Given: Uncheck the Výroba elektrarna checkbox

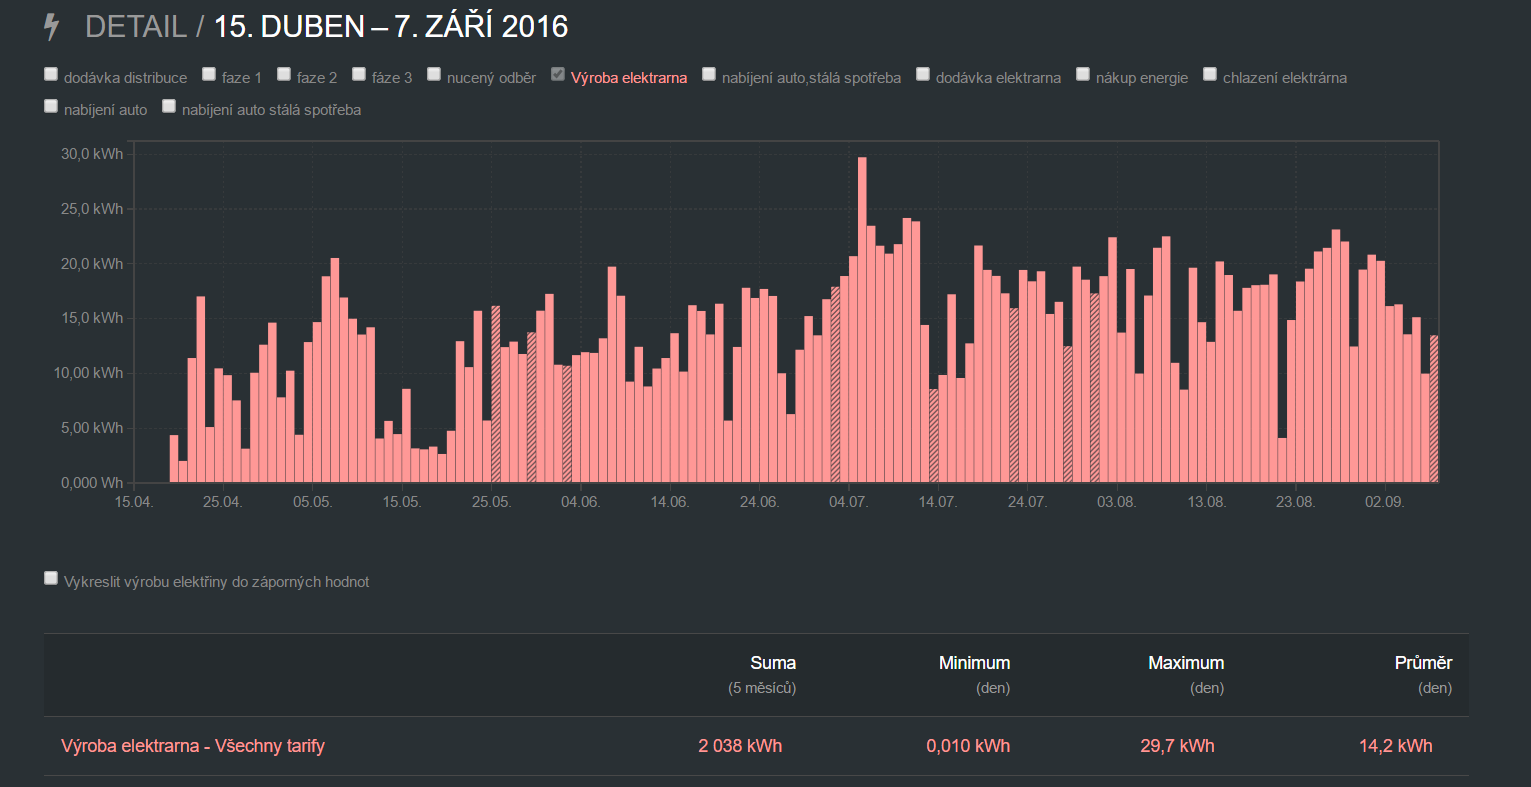Looking at the screenshot, I should 558,73.
